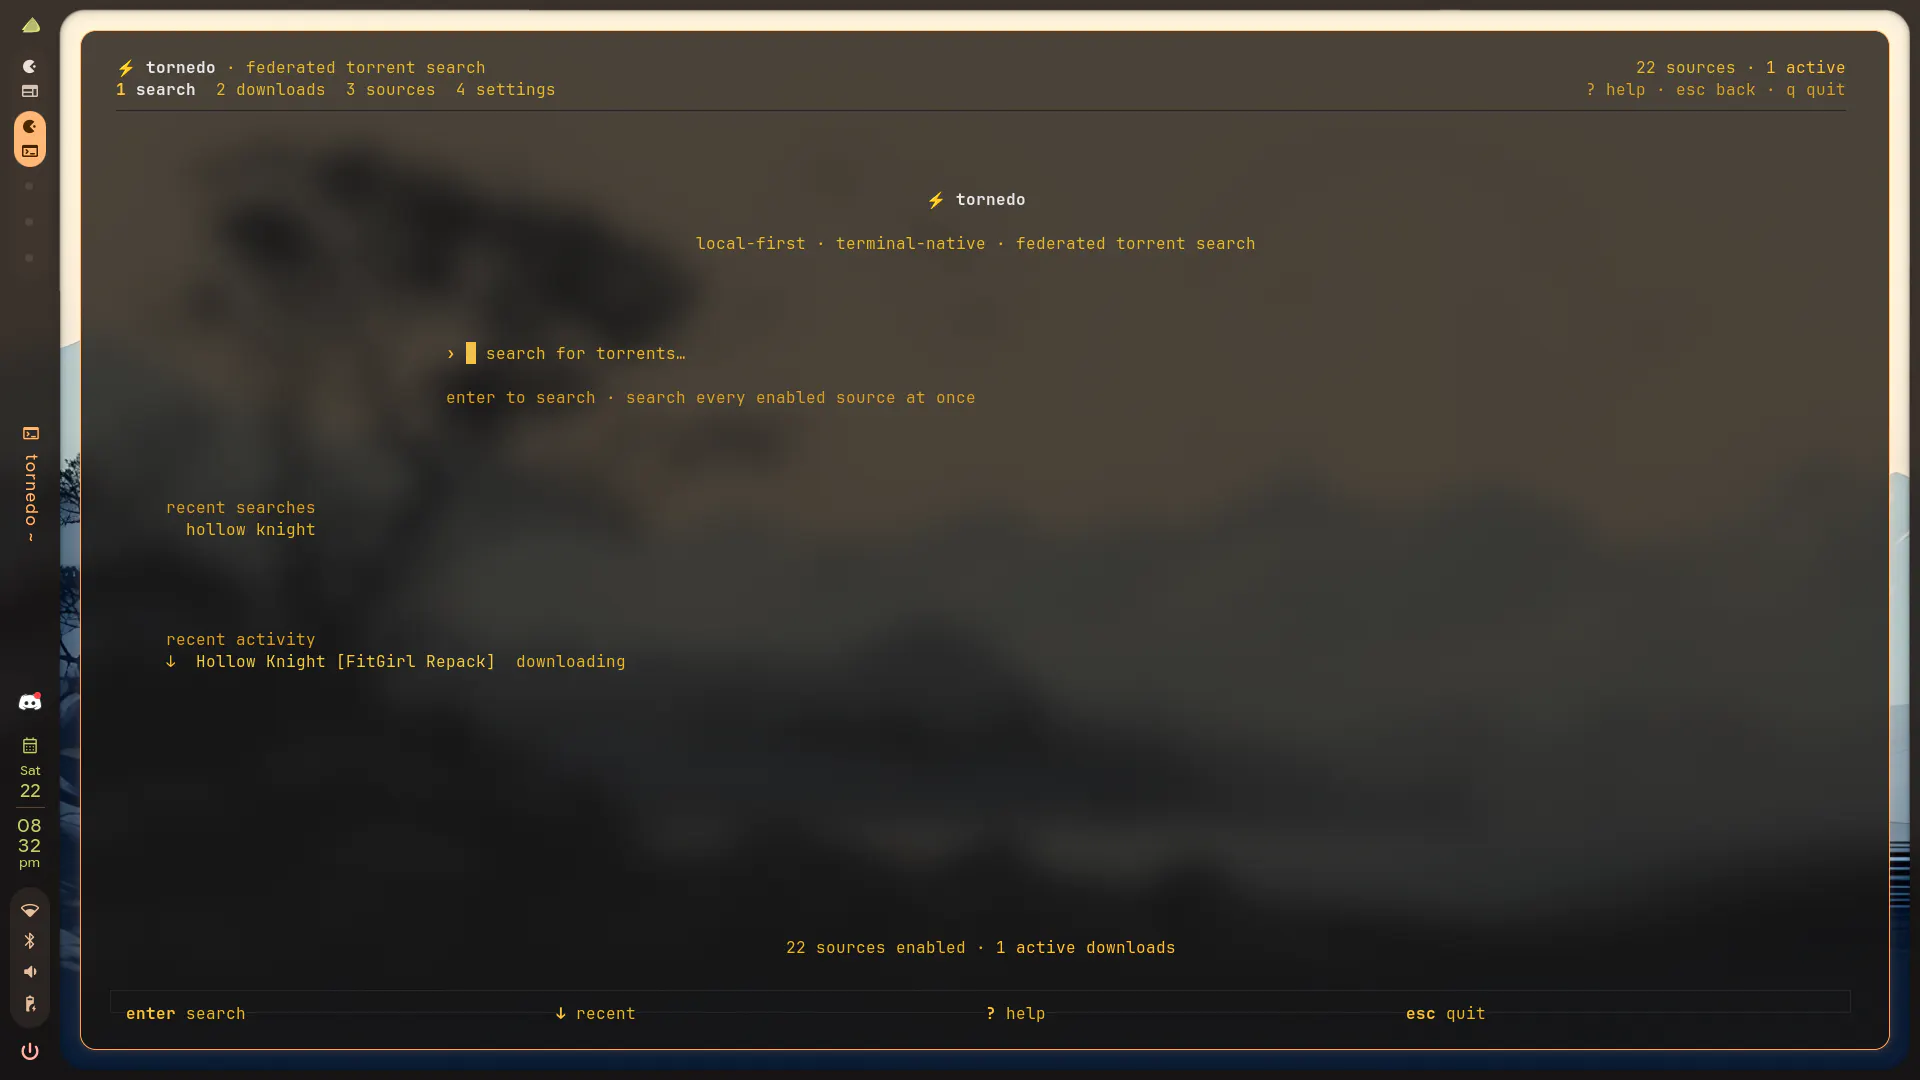Image resolution: width=1920 pixels, height=1080 pixels.
Task: Switch to the 1 search tab
Action: click(156, 90)
